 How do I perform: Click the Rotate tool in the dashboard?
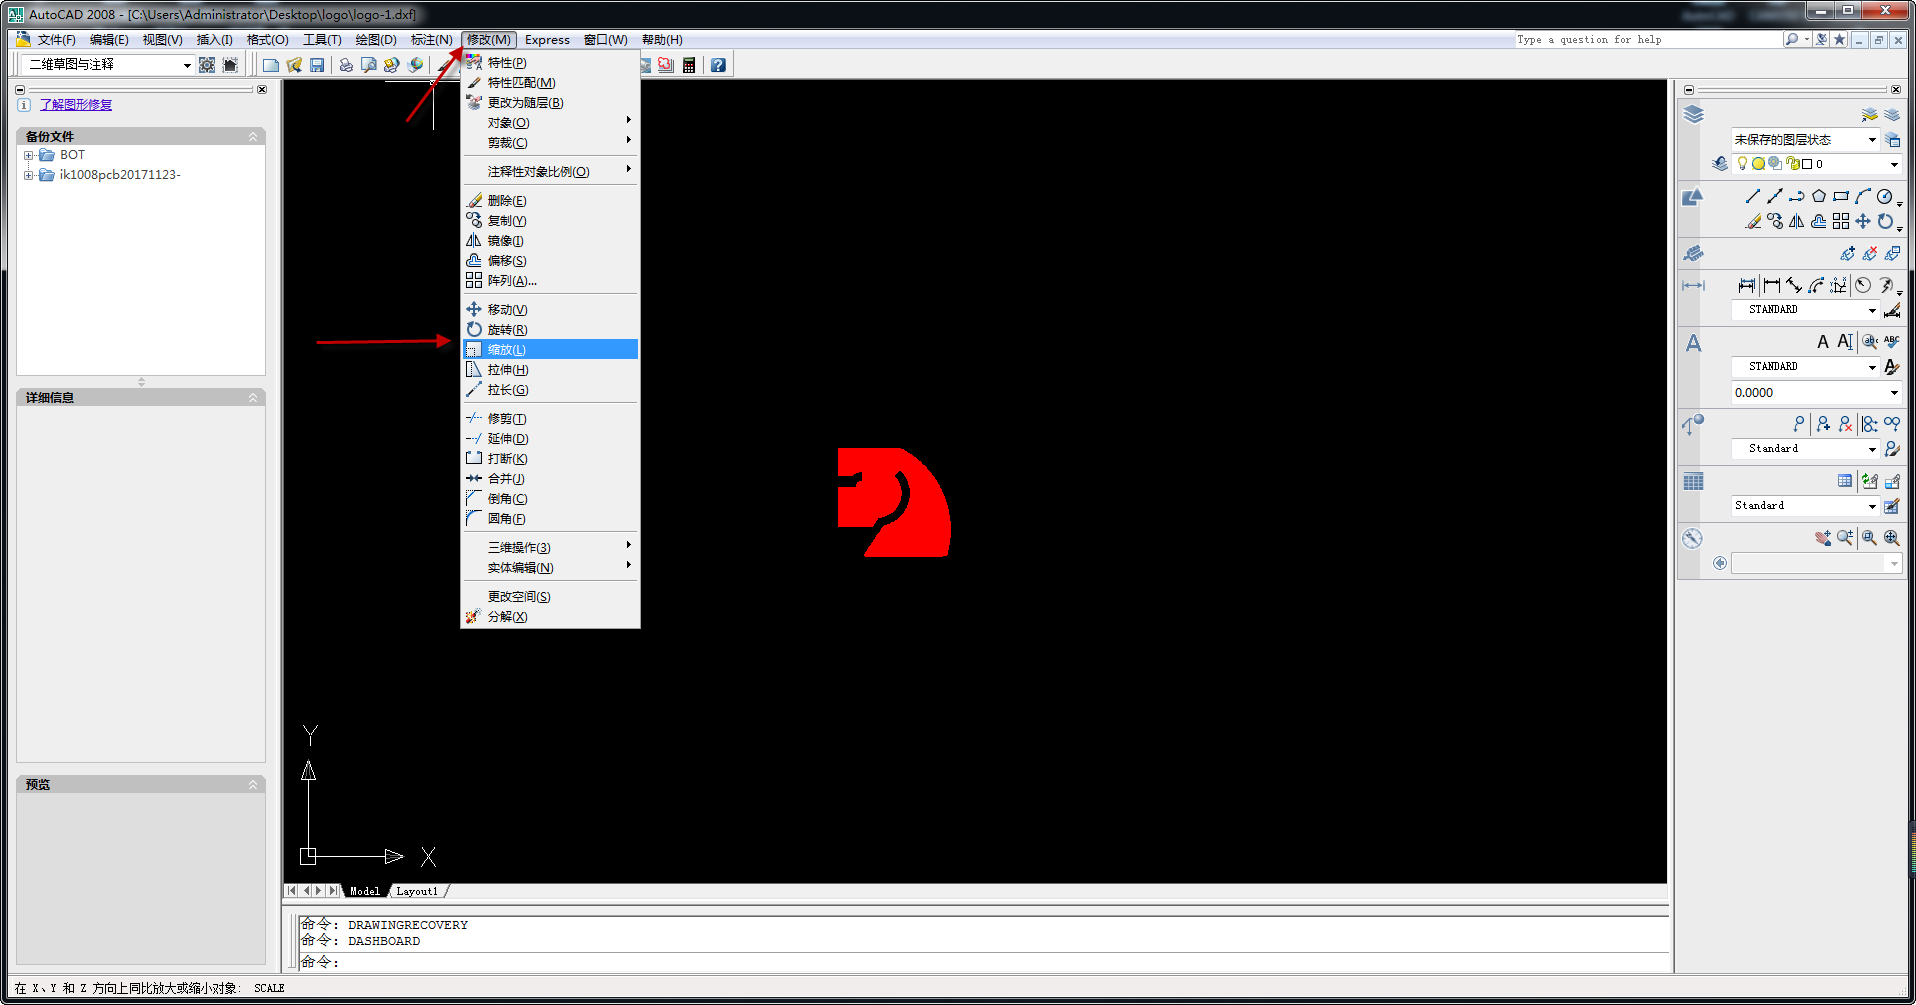[1885, 221]
